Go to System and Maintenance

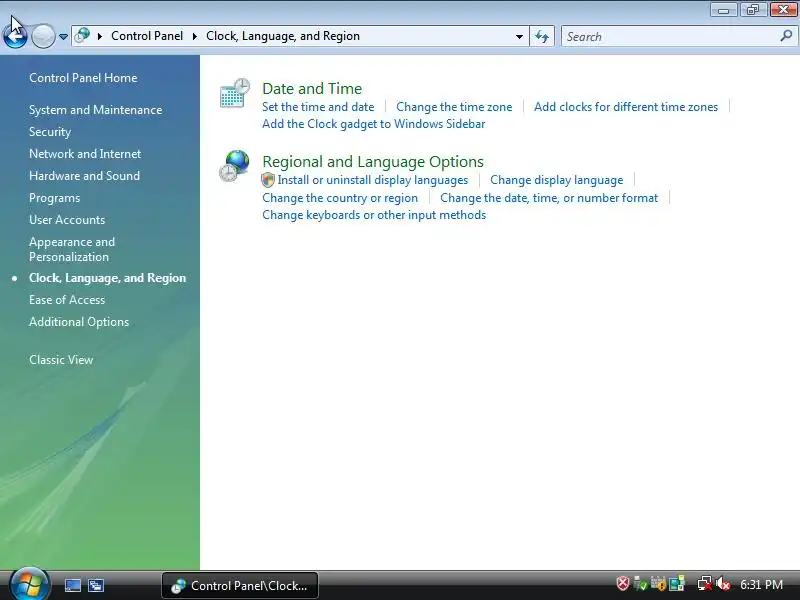pyautogui.click(x=95, y=110)
